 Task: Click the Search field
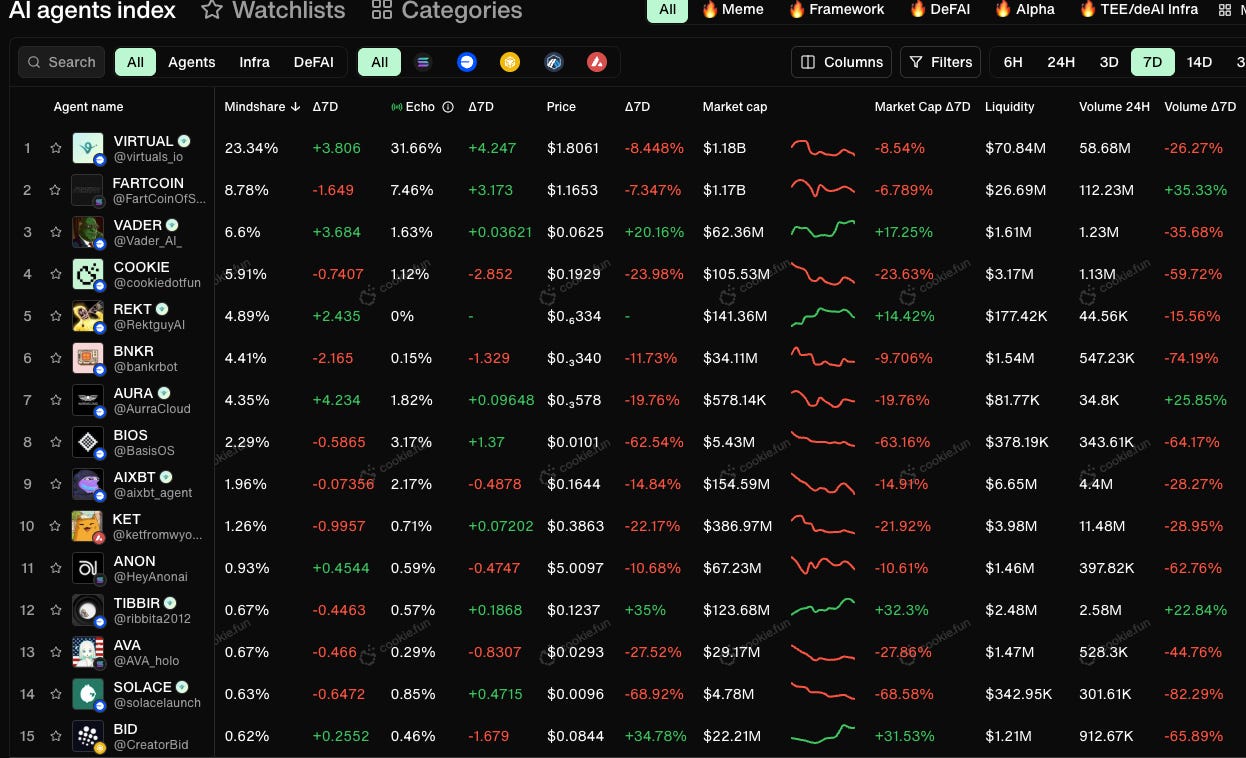[62, 62]
